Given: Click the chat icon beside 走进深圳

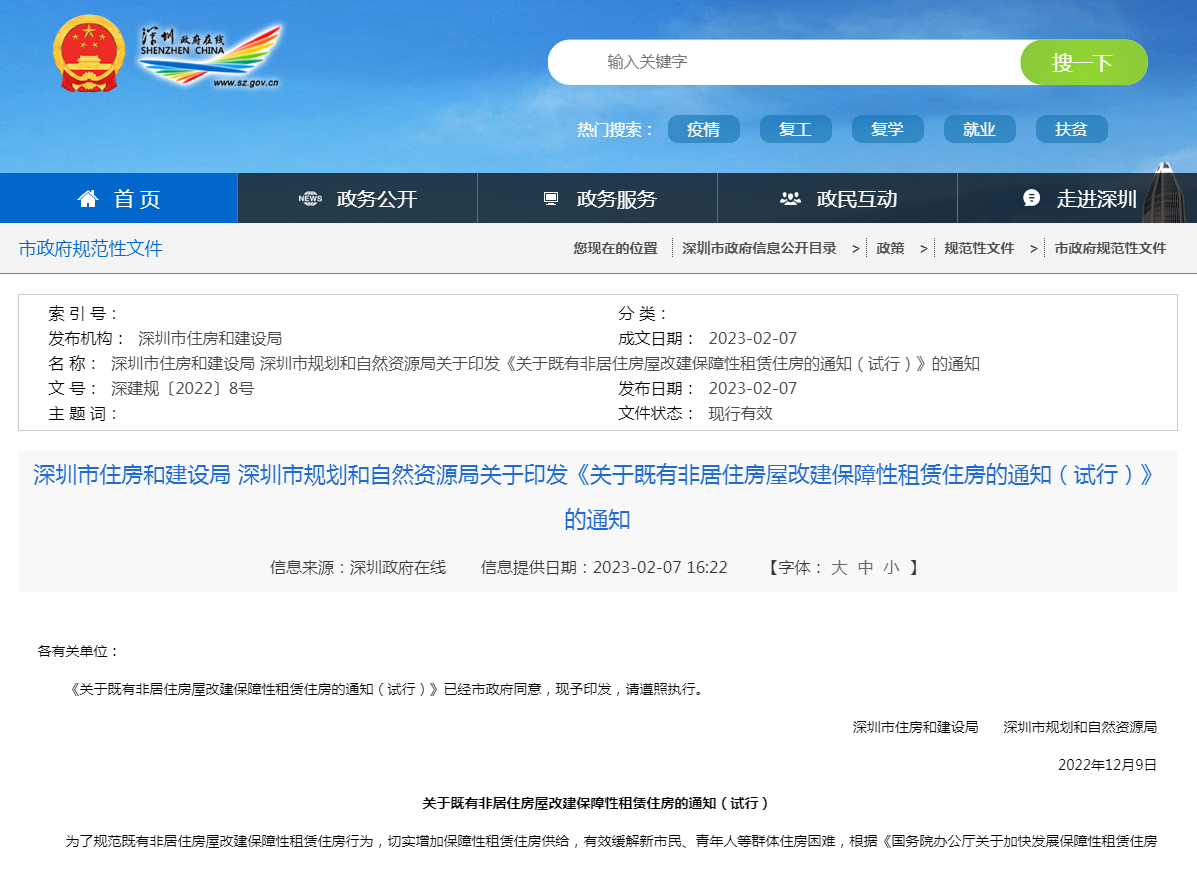Looking at the screenshot, I should click(x=1031, y=198).
